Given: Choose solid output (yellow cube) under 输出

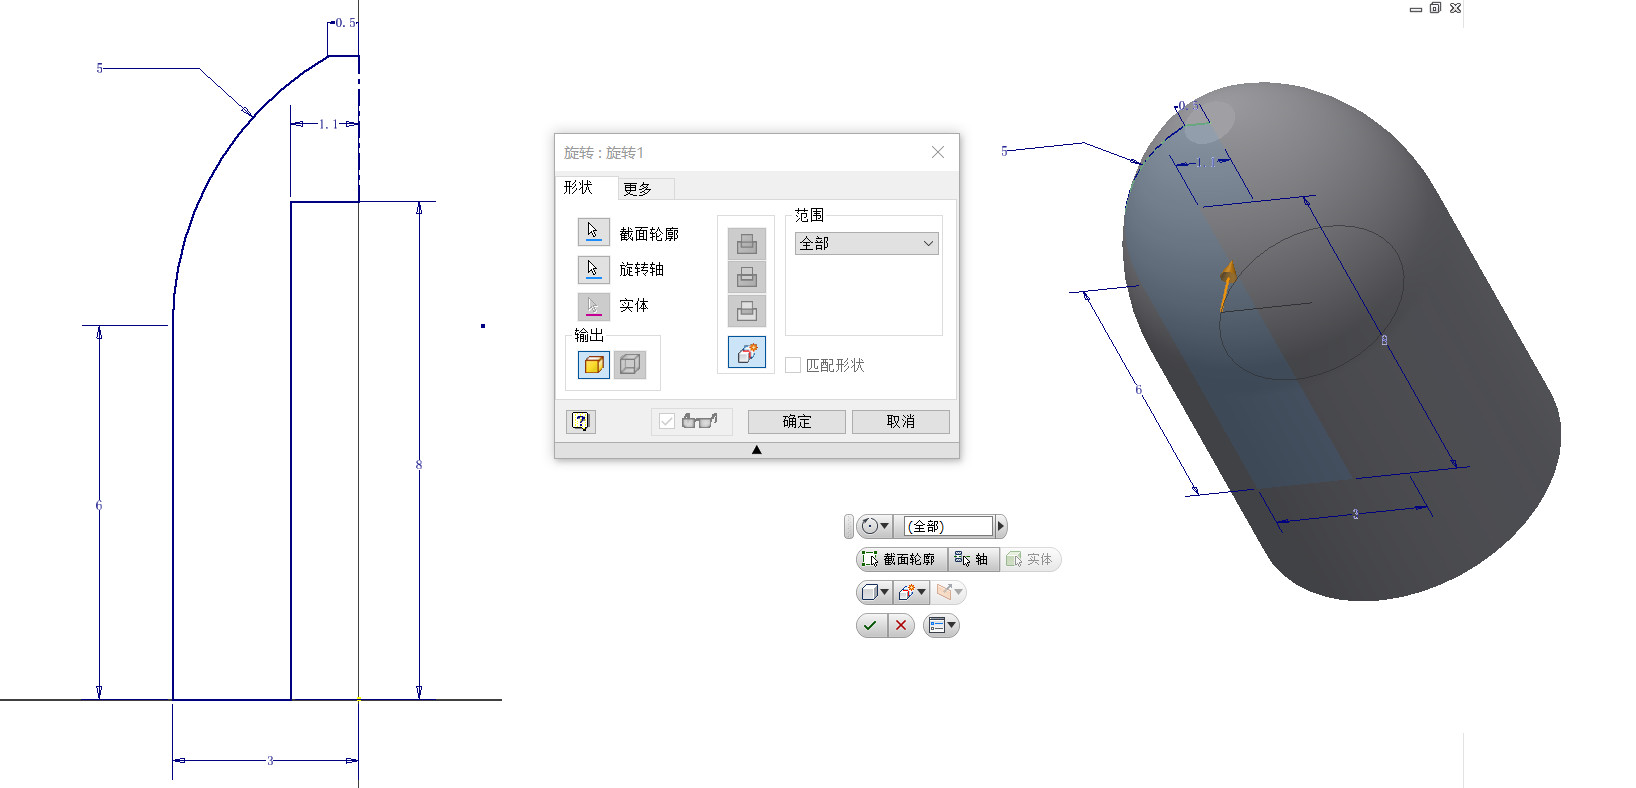Looking at the screenshot, I should (594, 365).
